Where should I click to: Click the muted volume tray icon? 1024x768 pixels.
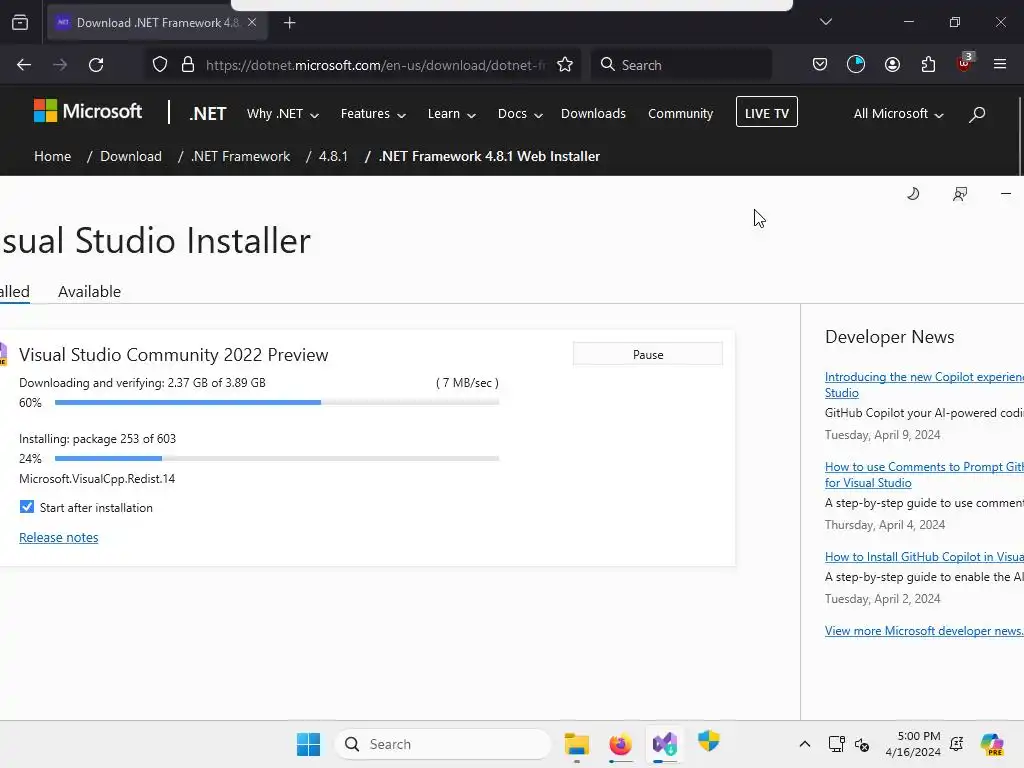pyautogui.click(x=862, y=744)
